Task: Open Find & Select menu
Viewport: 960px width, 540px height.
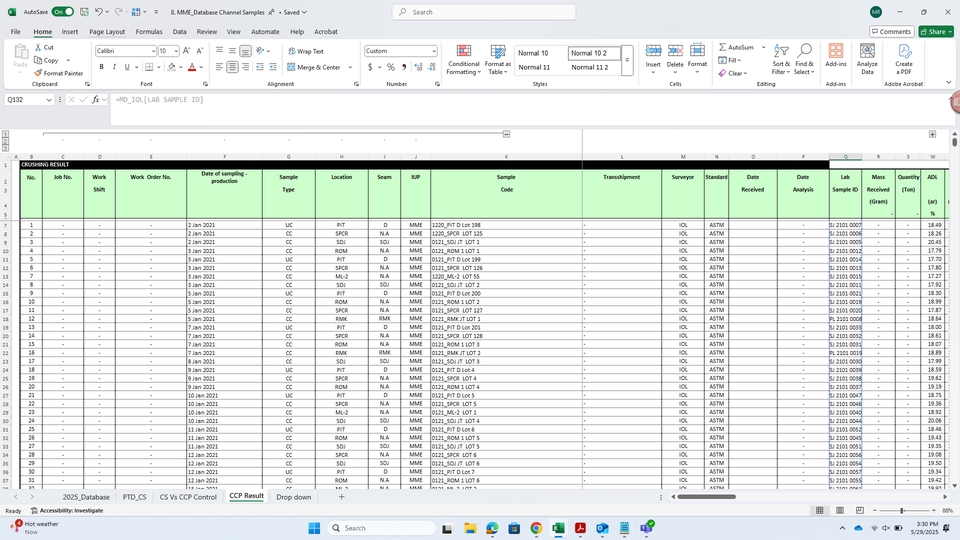Action: [804, 59]
